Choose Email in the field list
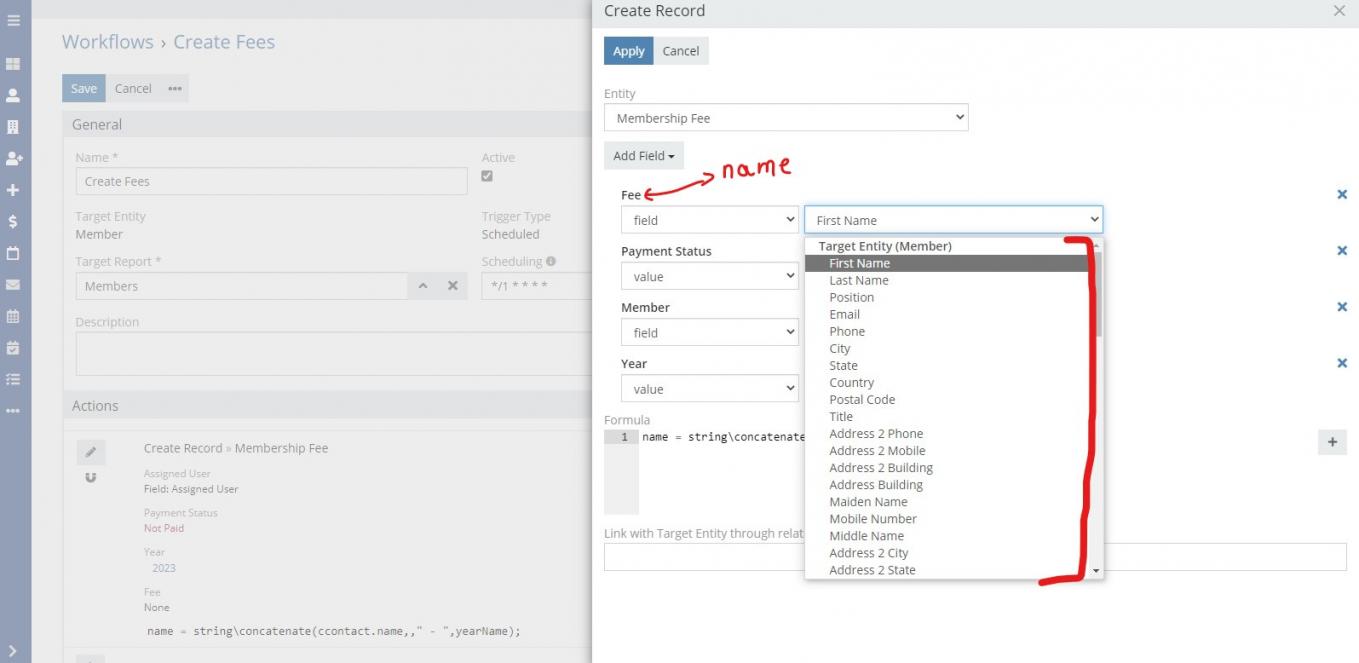 point(844,315)
